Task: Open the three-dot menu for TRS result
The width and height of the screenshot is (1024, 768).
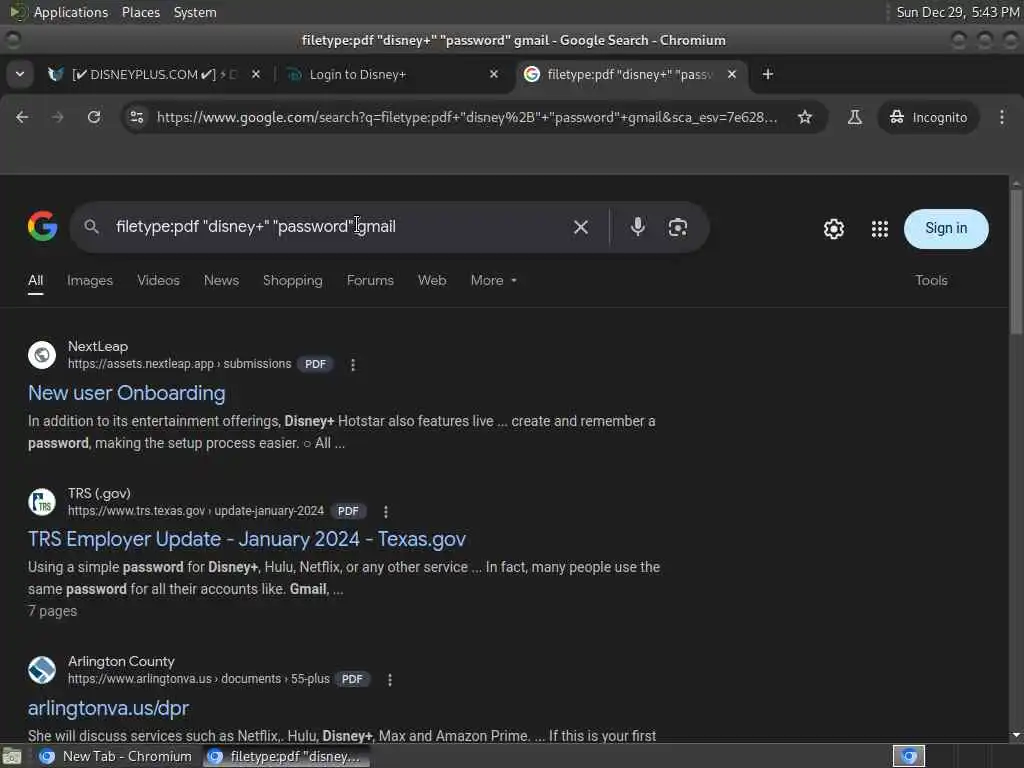Action: coord(385,511)
